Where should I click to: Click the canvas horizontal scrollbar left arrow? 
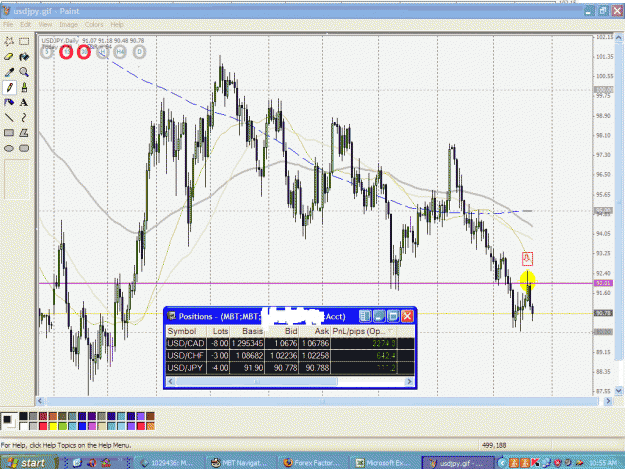pos(40,401)
